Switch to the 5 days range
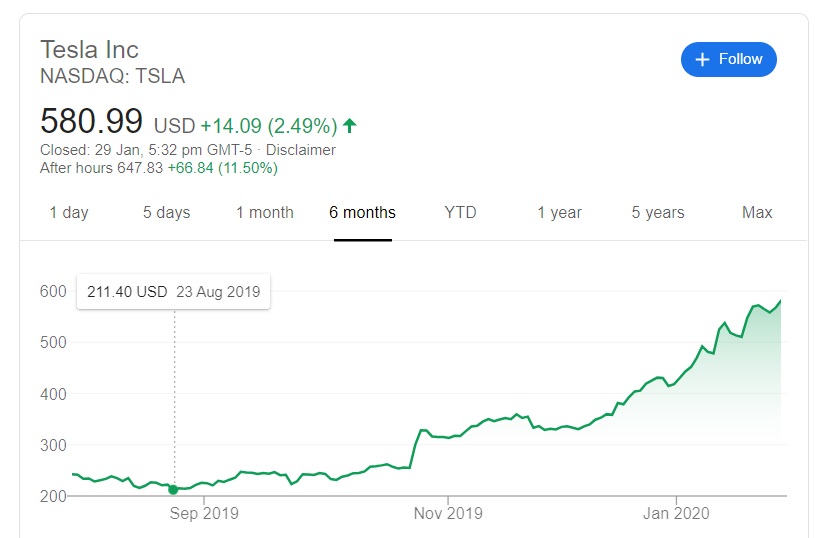Screen dimensions: 820x538 tap(166, 212)
